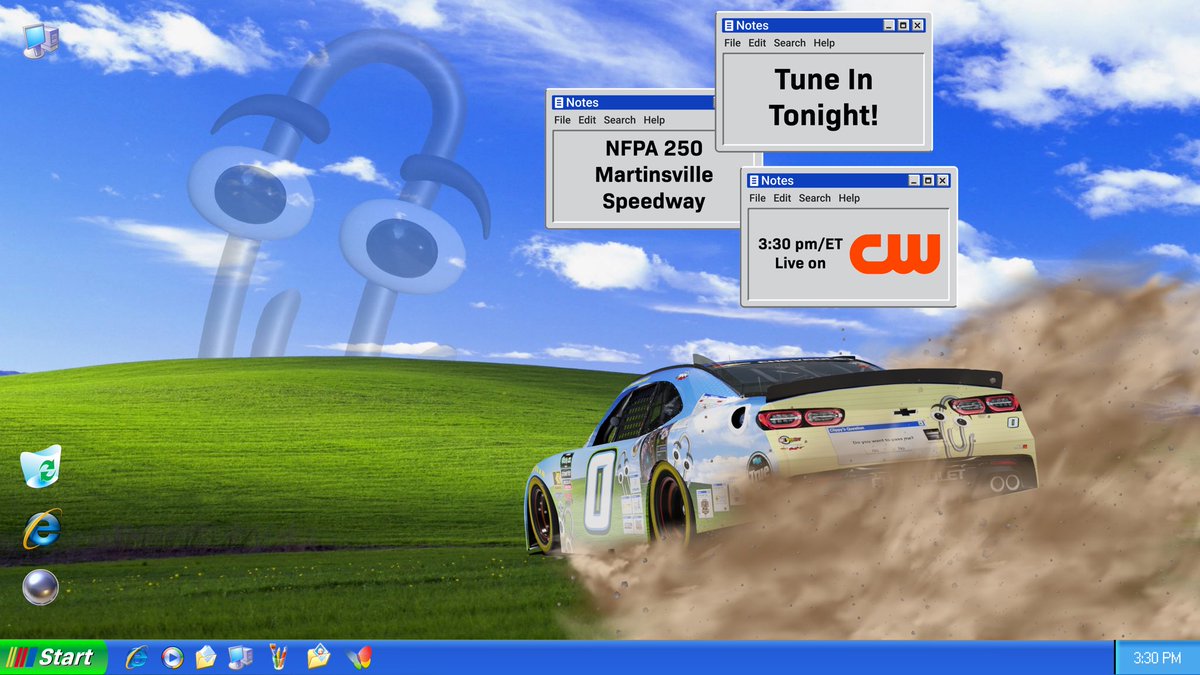Open the computer monitor icon in taskbar
Screen dimensions: 1200x675
(240, 657)
